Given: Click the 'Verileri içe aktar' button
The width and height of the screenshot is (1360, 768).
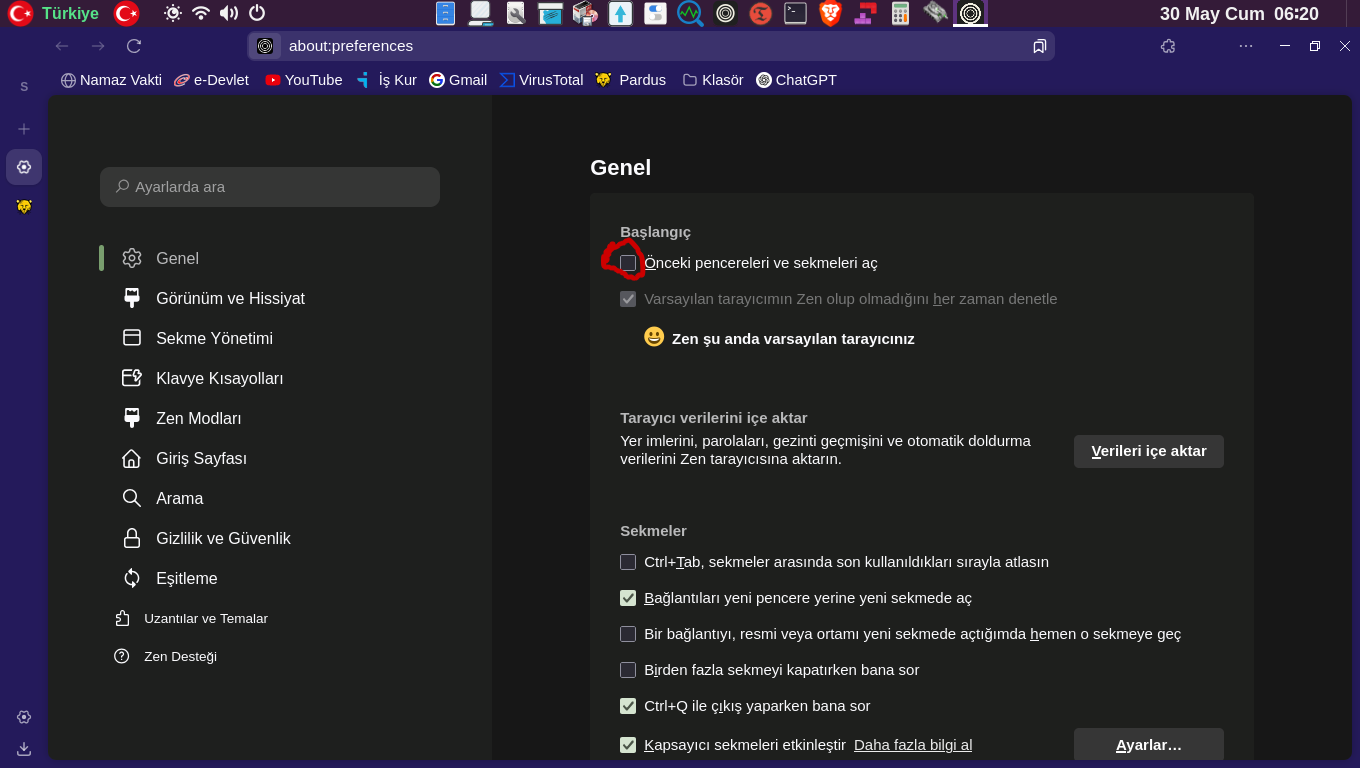Looking at the screenshot, I should pos(1148,451).
